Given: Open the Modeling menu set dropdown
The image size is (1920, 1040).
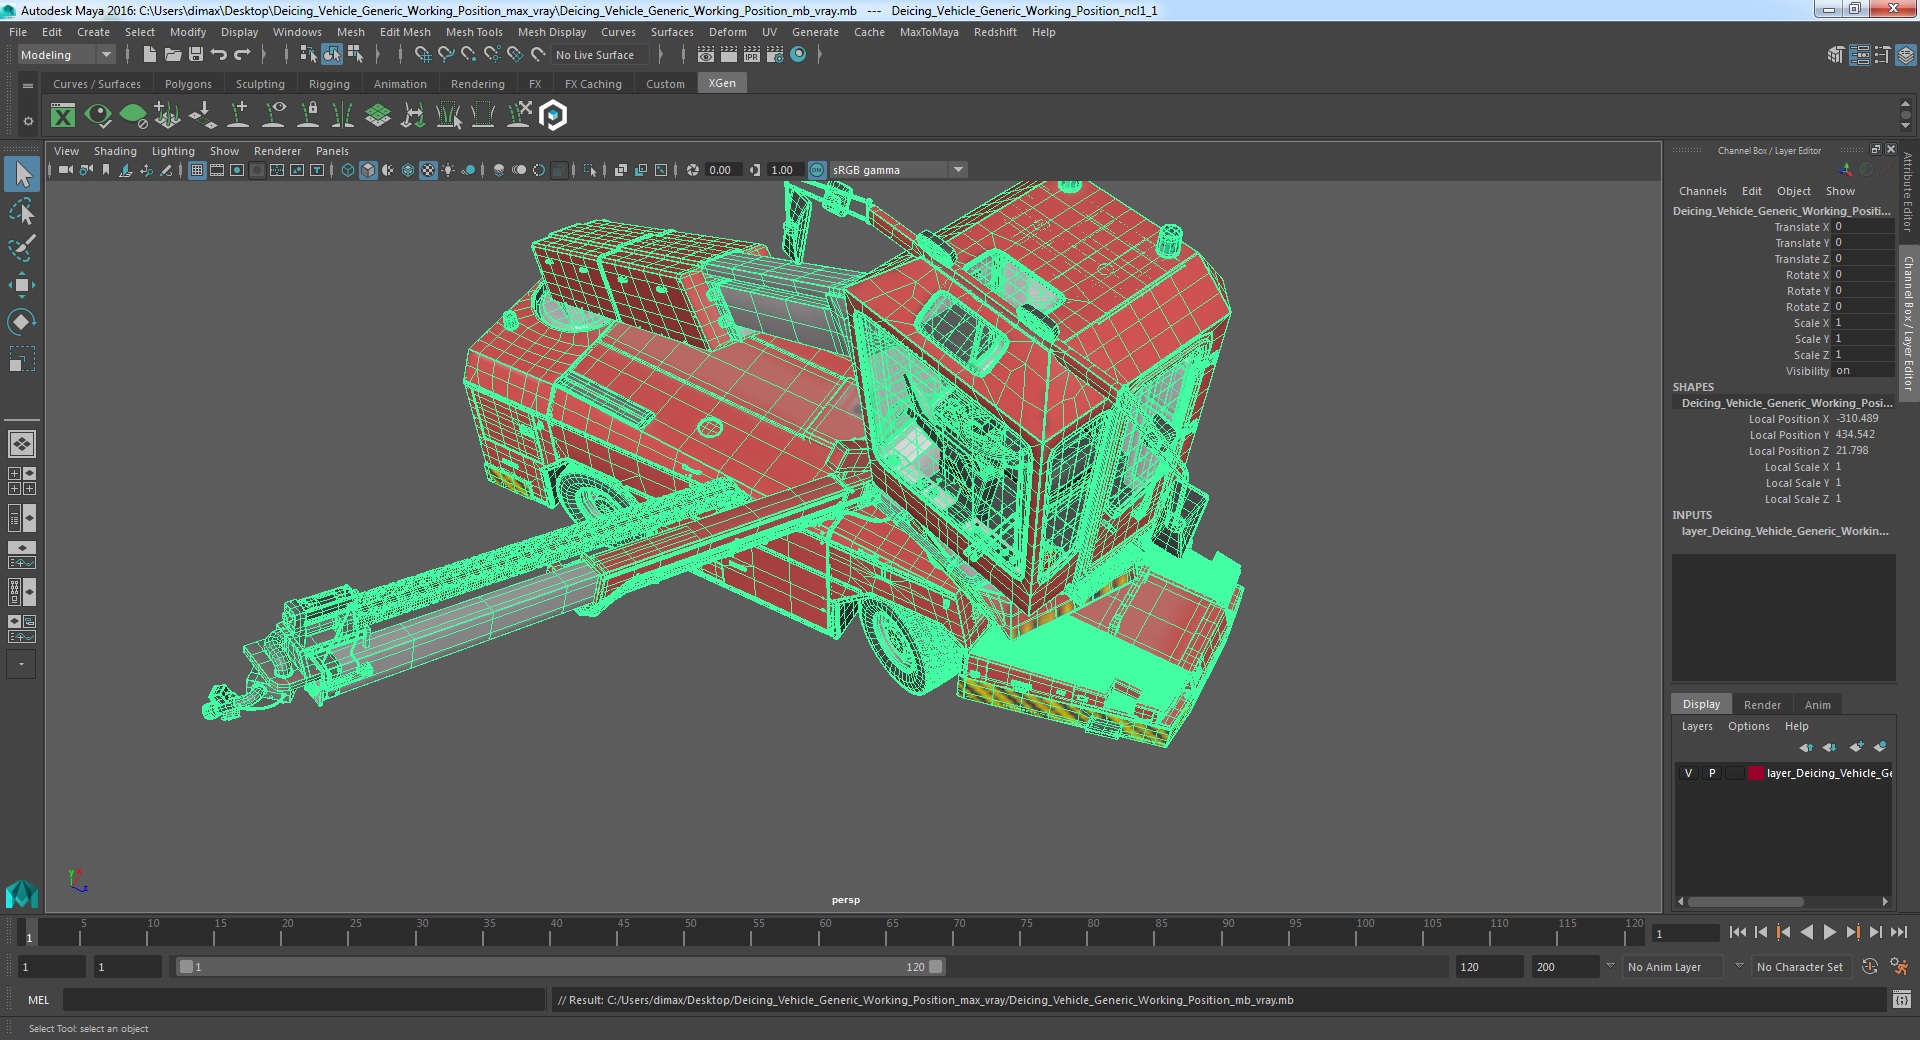Looking at the screenshot, I should point(66,55).
